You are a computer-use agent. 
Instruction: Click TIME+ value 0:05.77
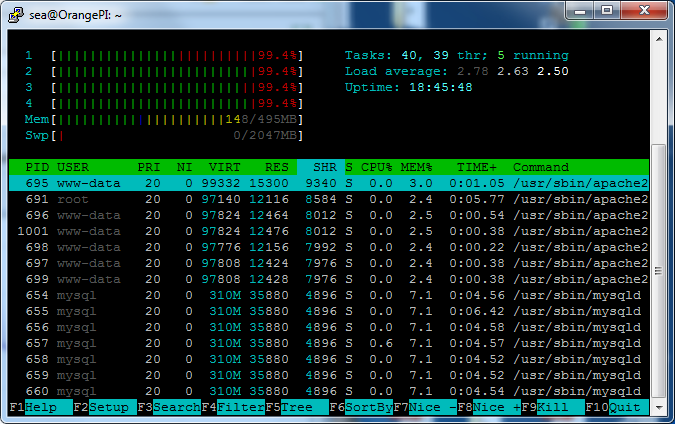[477, 199]
